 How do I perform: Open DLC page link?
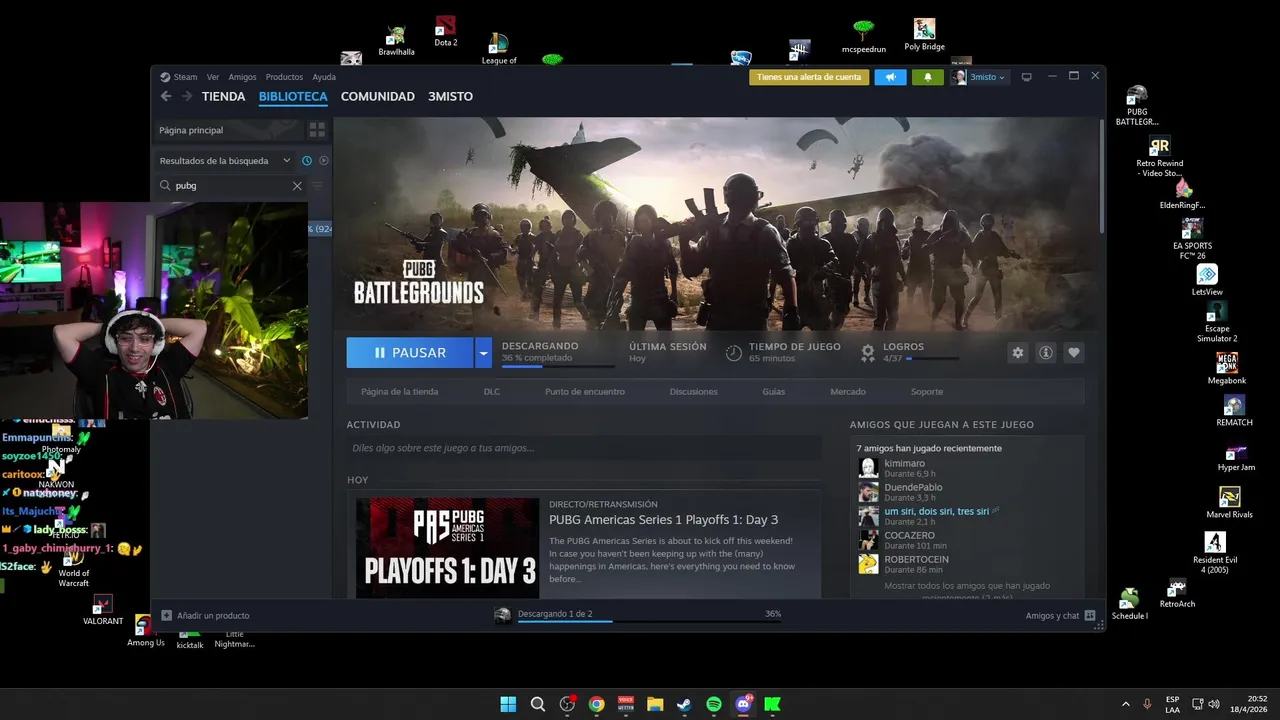point(492,392)
